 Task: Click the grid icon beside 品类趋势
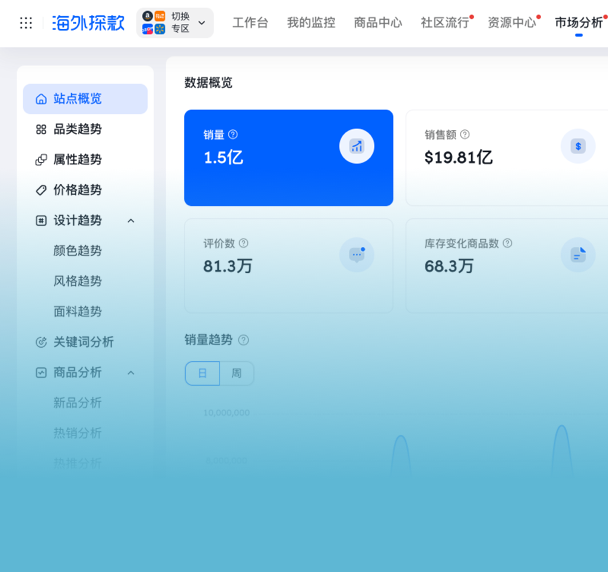41,129
